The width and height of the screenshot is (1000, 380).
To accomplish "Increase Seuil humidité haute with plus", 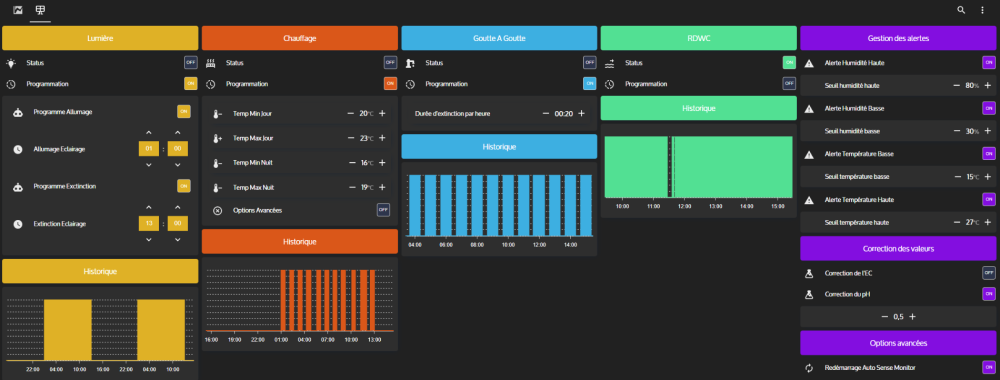I will [987, 85].
